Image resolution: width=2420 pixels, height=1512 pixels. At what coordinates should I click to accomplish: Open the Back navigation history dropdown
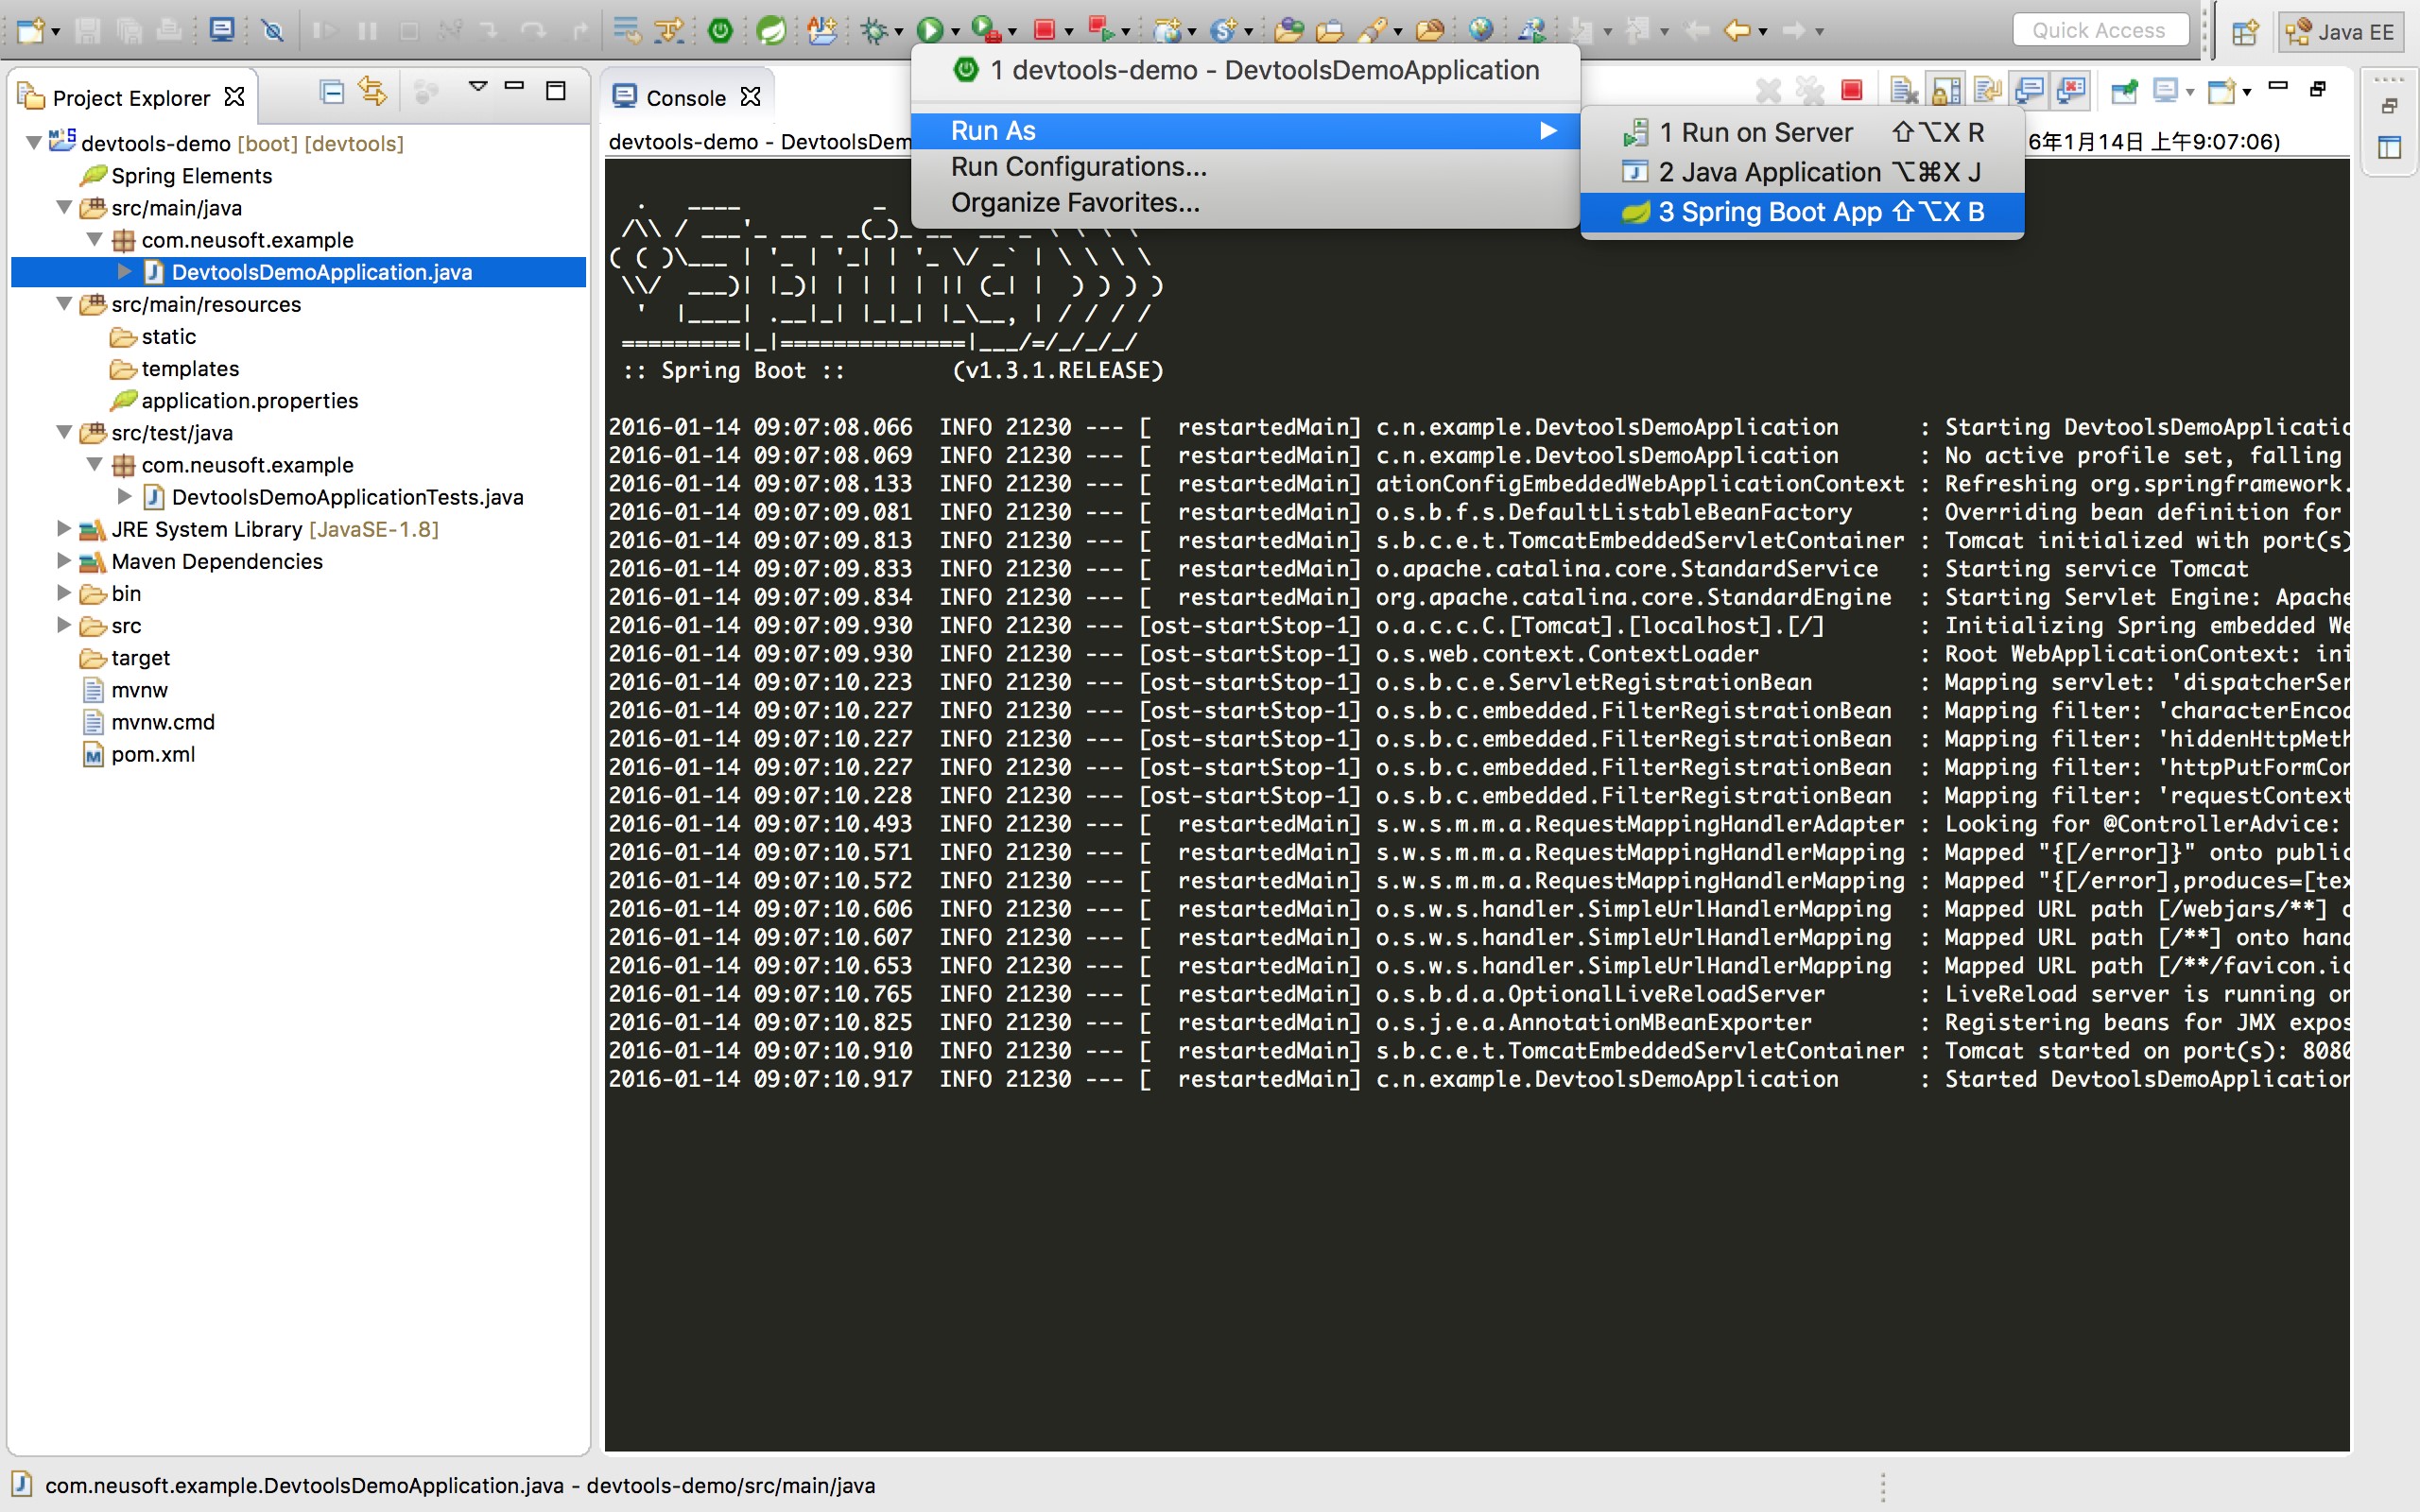pos(1763,32)
